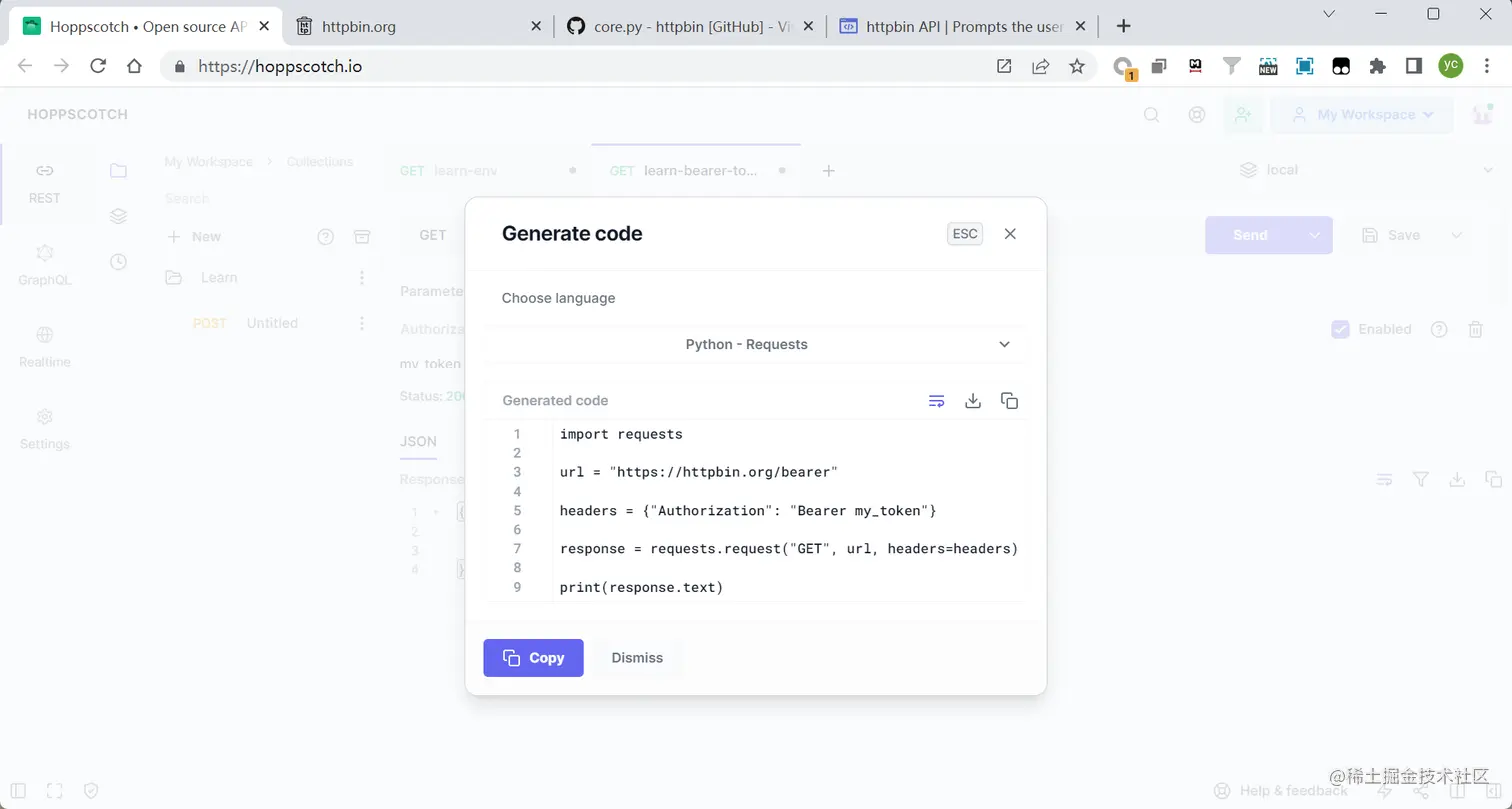Screen dimensions: 1512x809
Task: Click the print(response.text) code line
Action: (641, 587)
